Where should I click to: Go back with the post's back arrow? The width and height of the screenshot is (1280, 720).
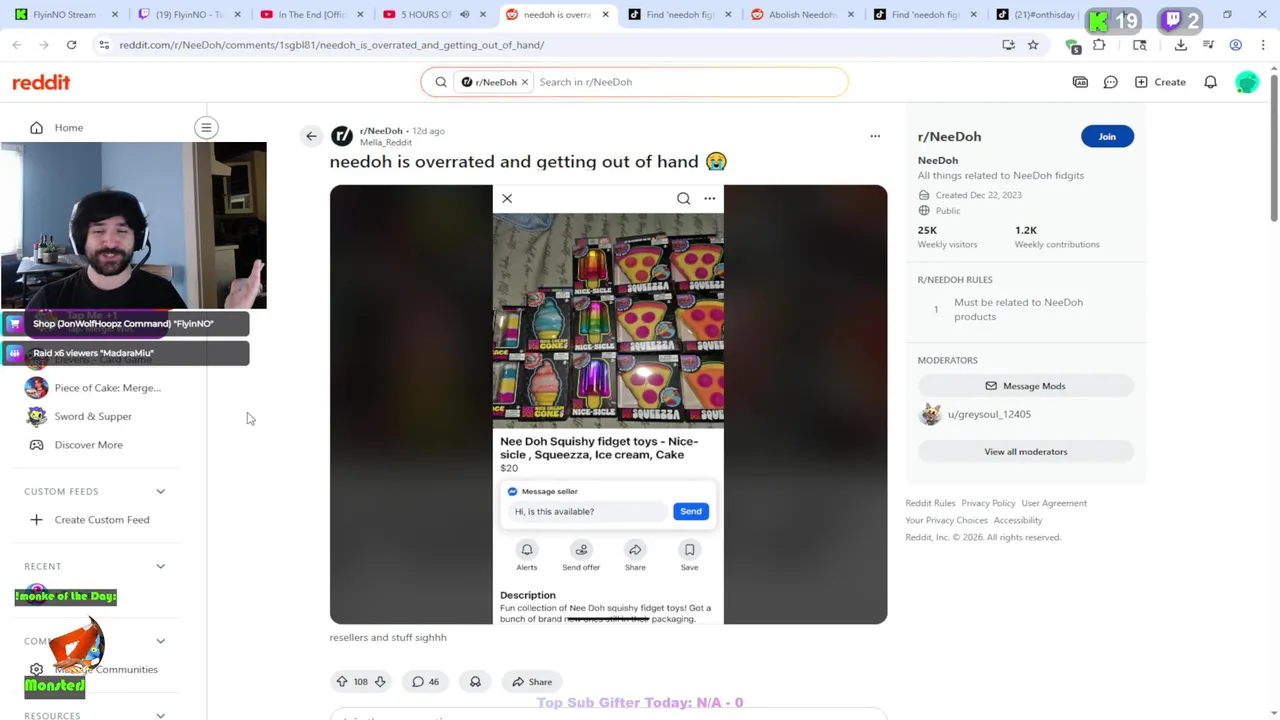coord(311,136)
